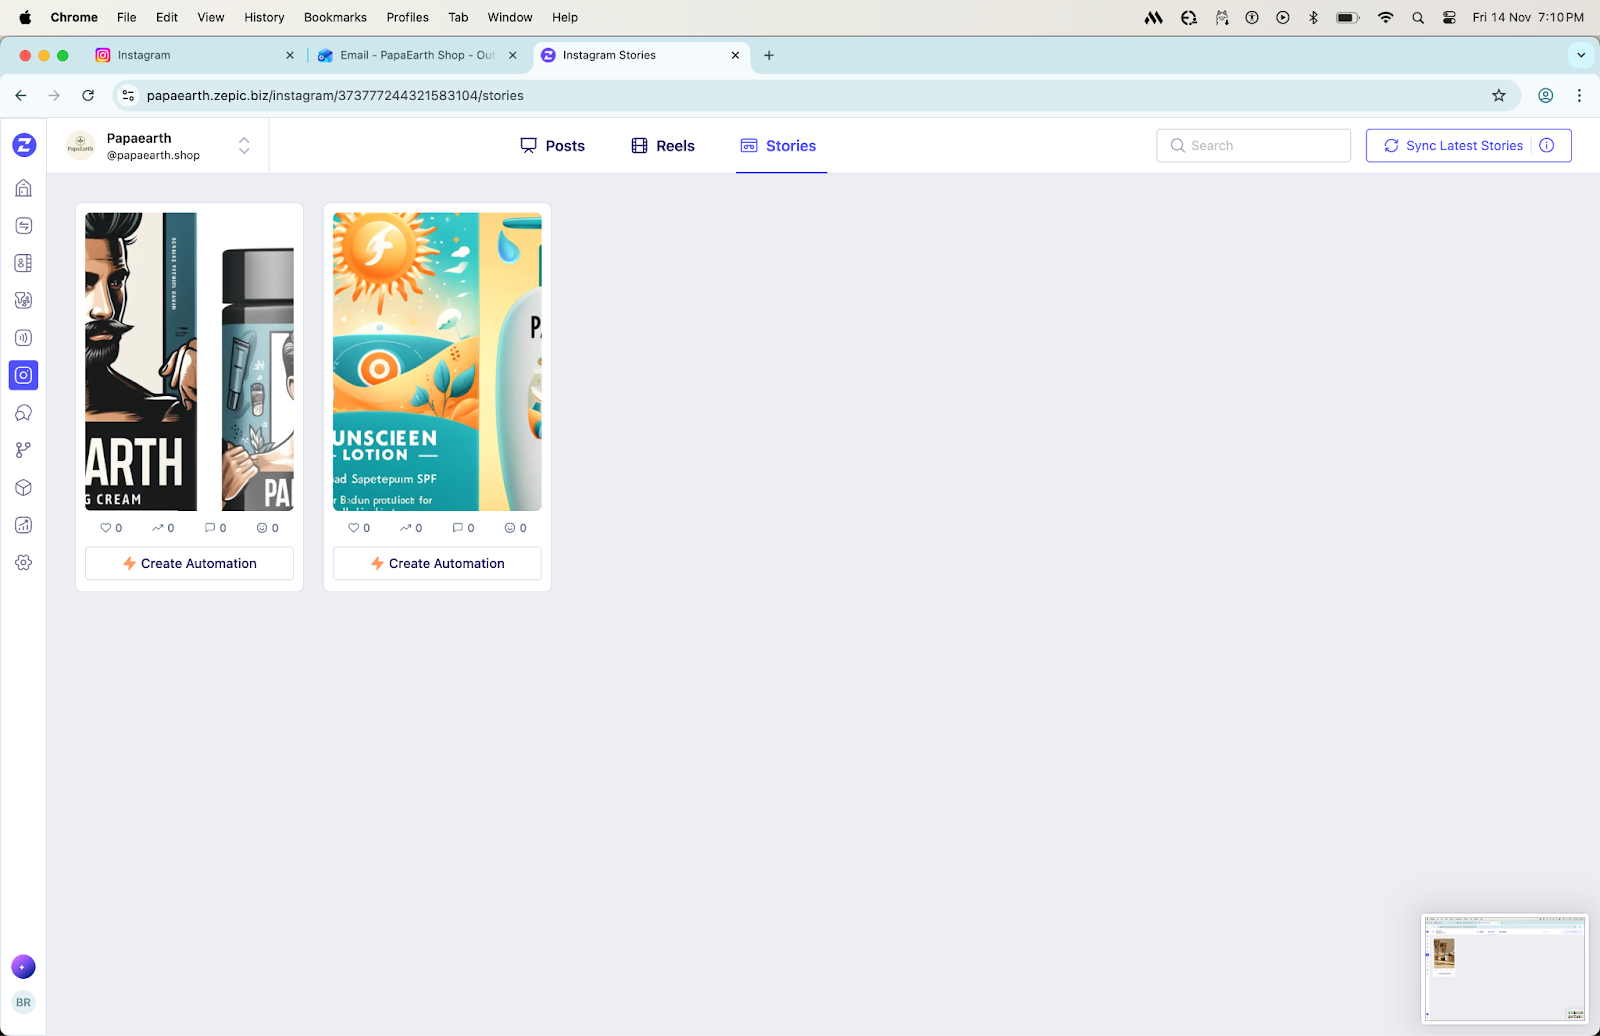
Task: Create Automation for shaving cream story
Action: (189, 564)
